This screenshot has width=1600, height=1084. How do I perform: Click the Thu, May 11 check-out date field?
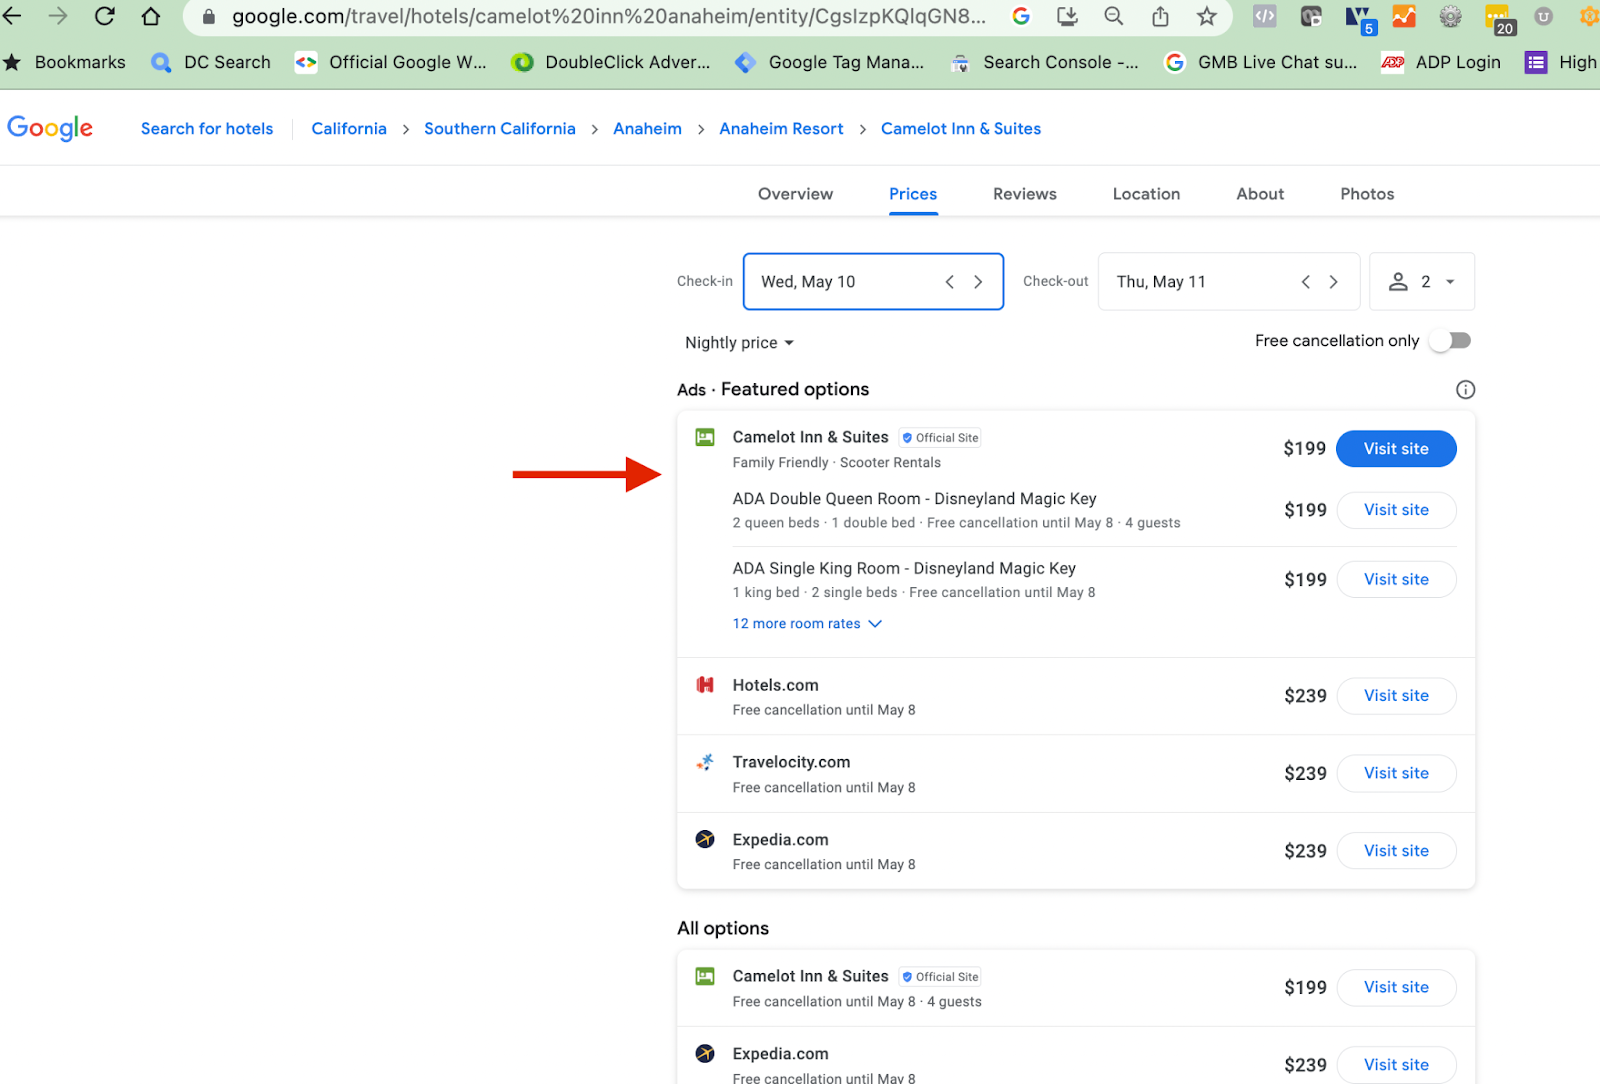[1229, 282]
